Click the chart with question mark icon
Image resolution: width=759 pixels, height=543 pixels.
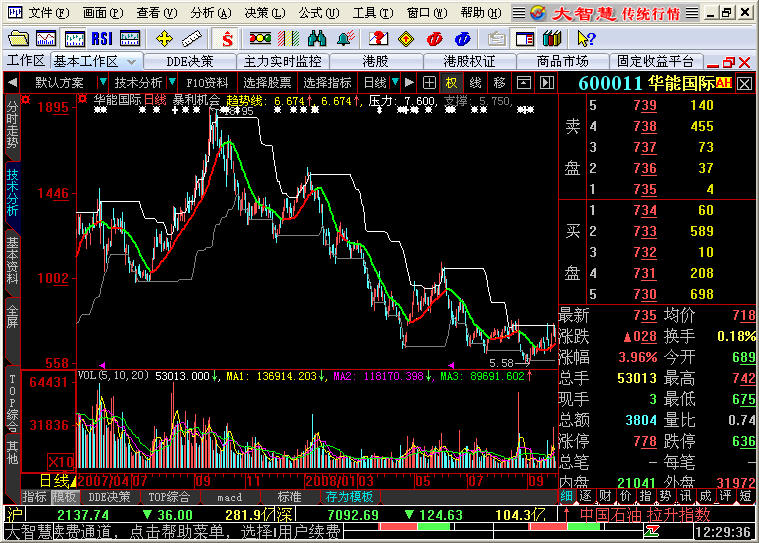(x=379, y=38)
